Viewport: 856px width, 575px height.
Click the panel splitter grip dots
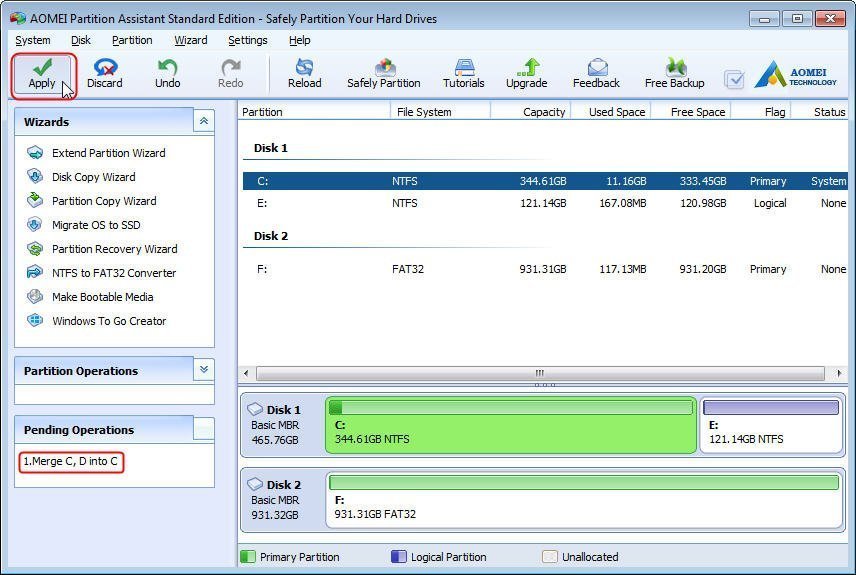(544, 385)
